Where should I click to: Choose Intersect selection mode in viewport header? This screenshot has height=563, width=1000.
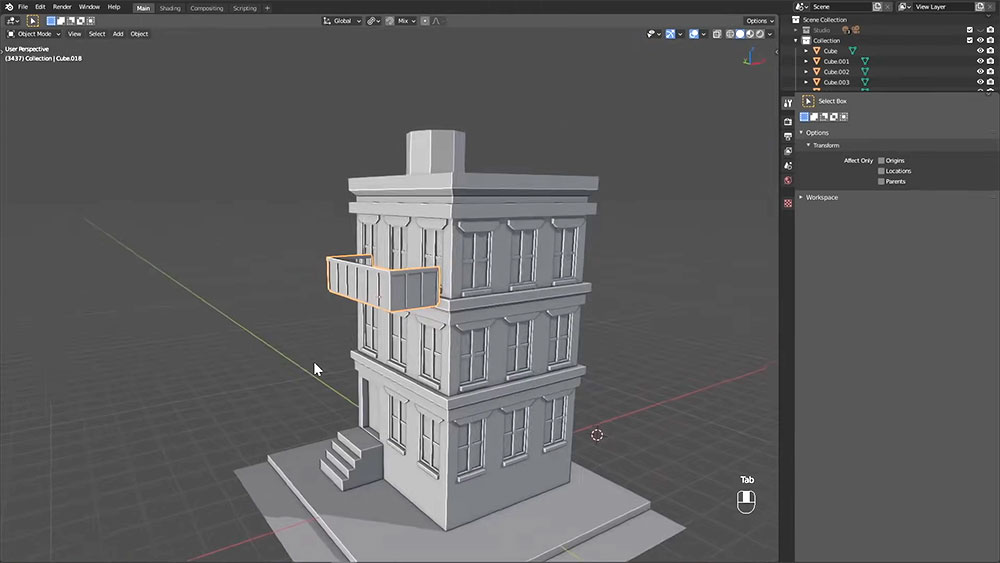(91, 21)
